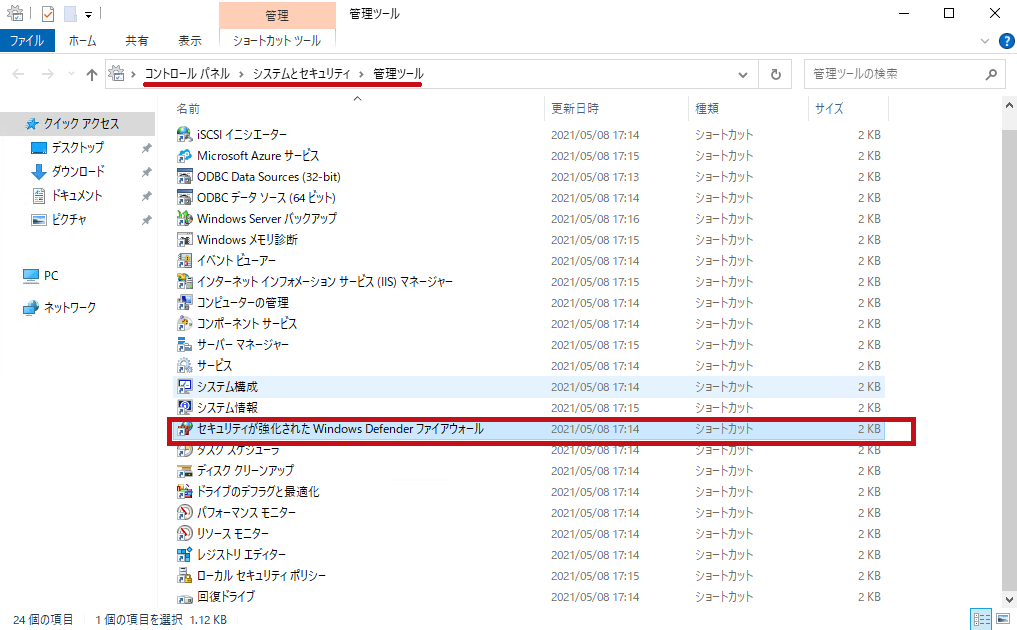Select the レジストリ エディター icon
This screenshot has height=630, width=1017.
[184, 555]
